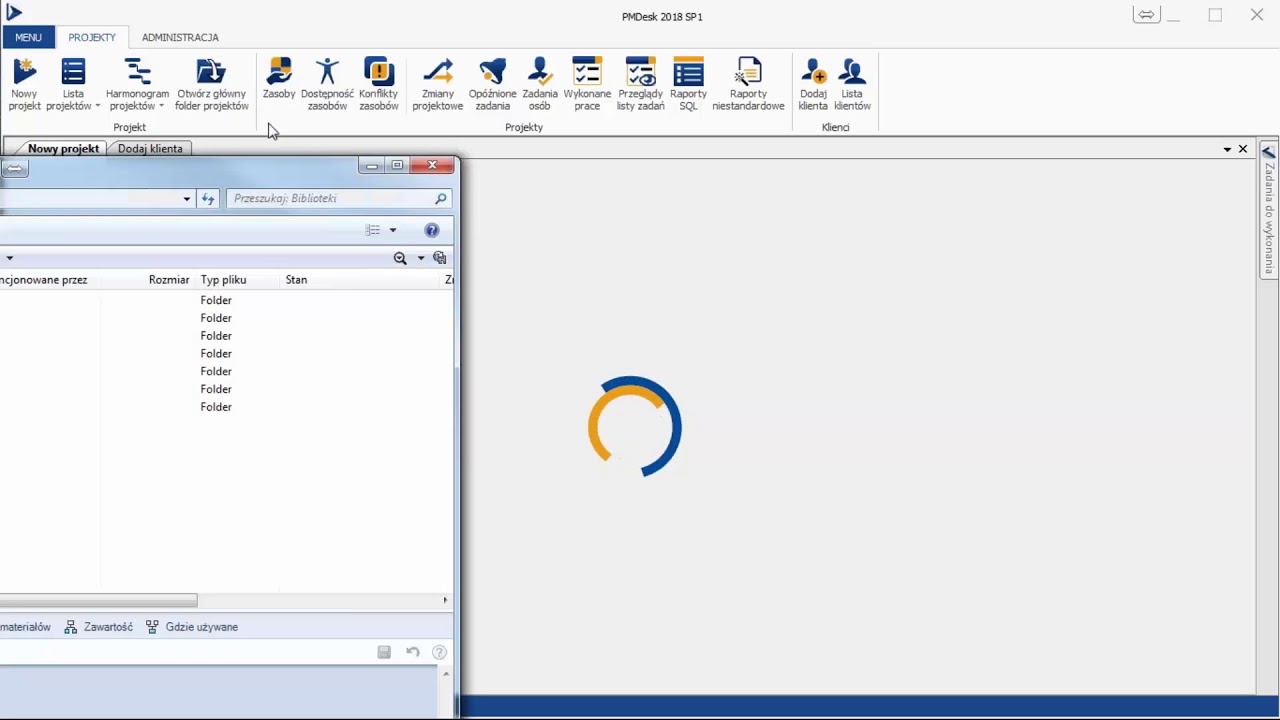The image size is (1280, 720).
Task: Switch to the Dodaj klienta document tab
Action: pyautogui.click(x=150, y=148)
